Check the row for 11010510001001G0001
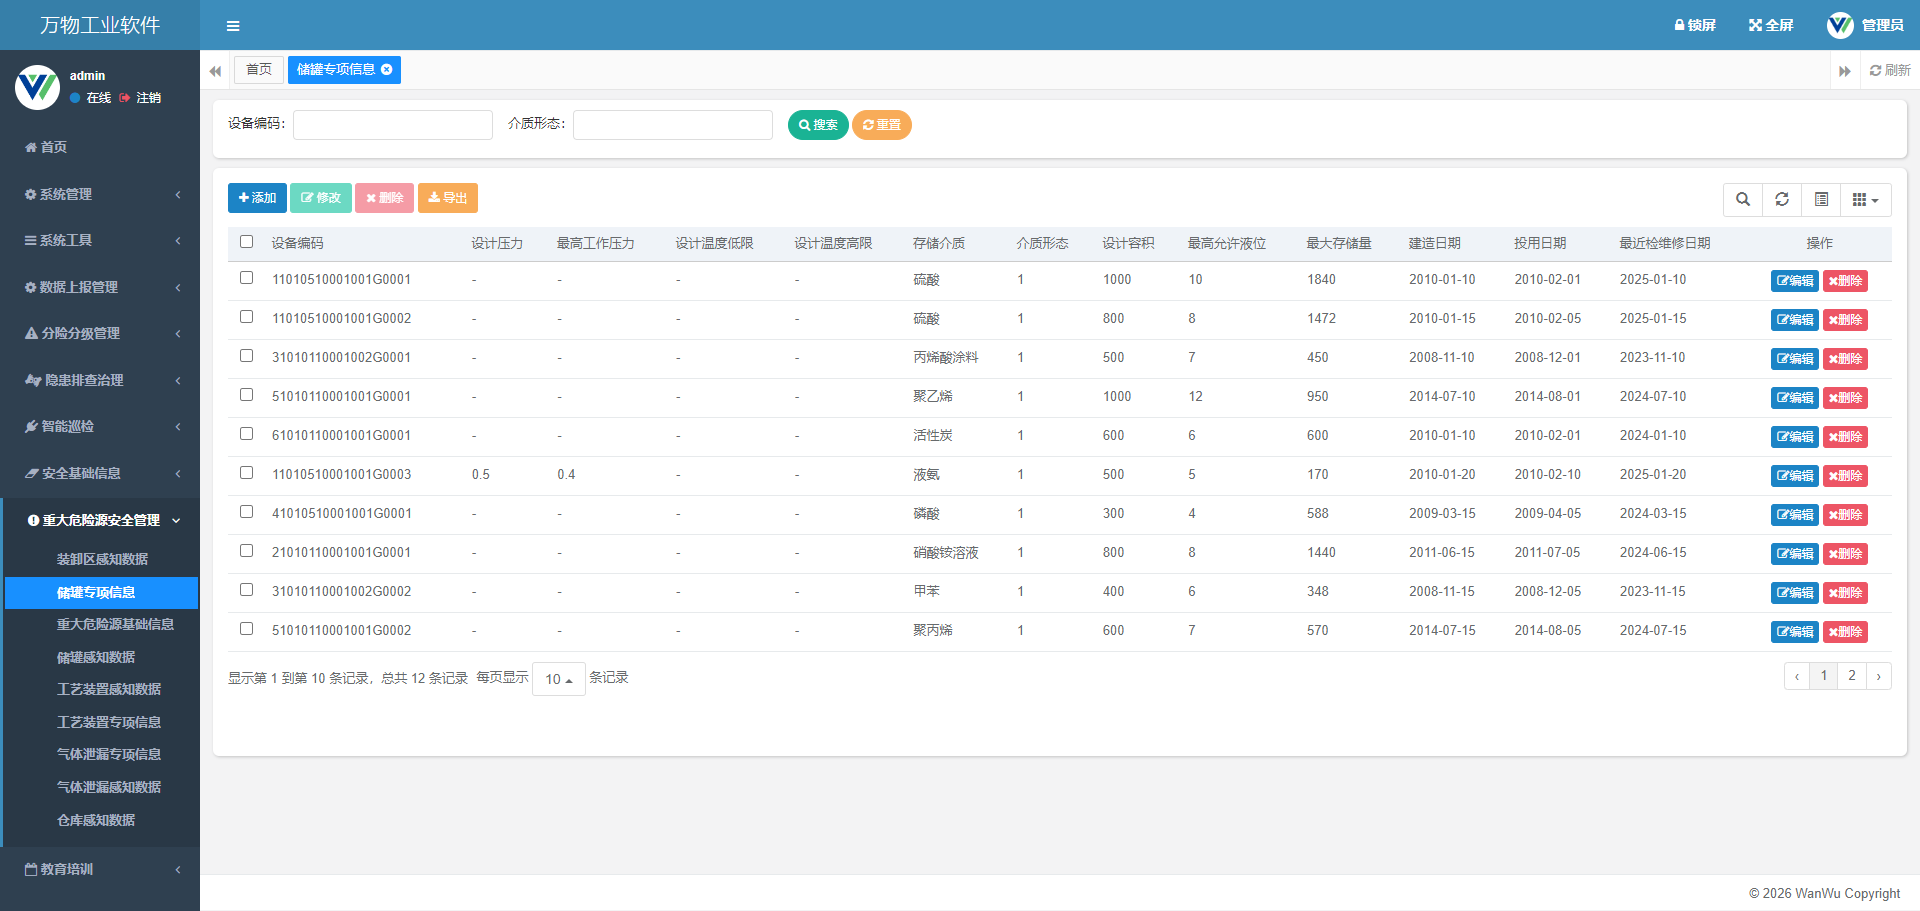Image resolution: width=1920 pixels, height=911 pixels. [247, 278]
